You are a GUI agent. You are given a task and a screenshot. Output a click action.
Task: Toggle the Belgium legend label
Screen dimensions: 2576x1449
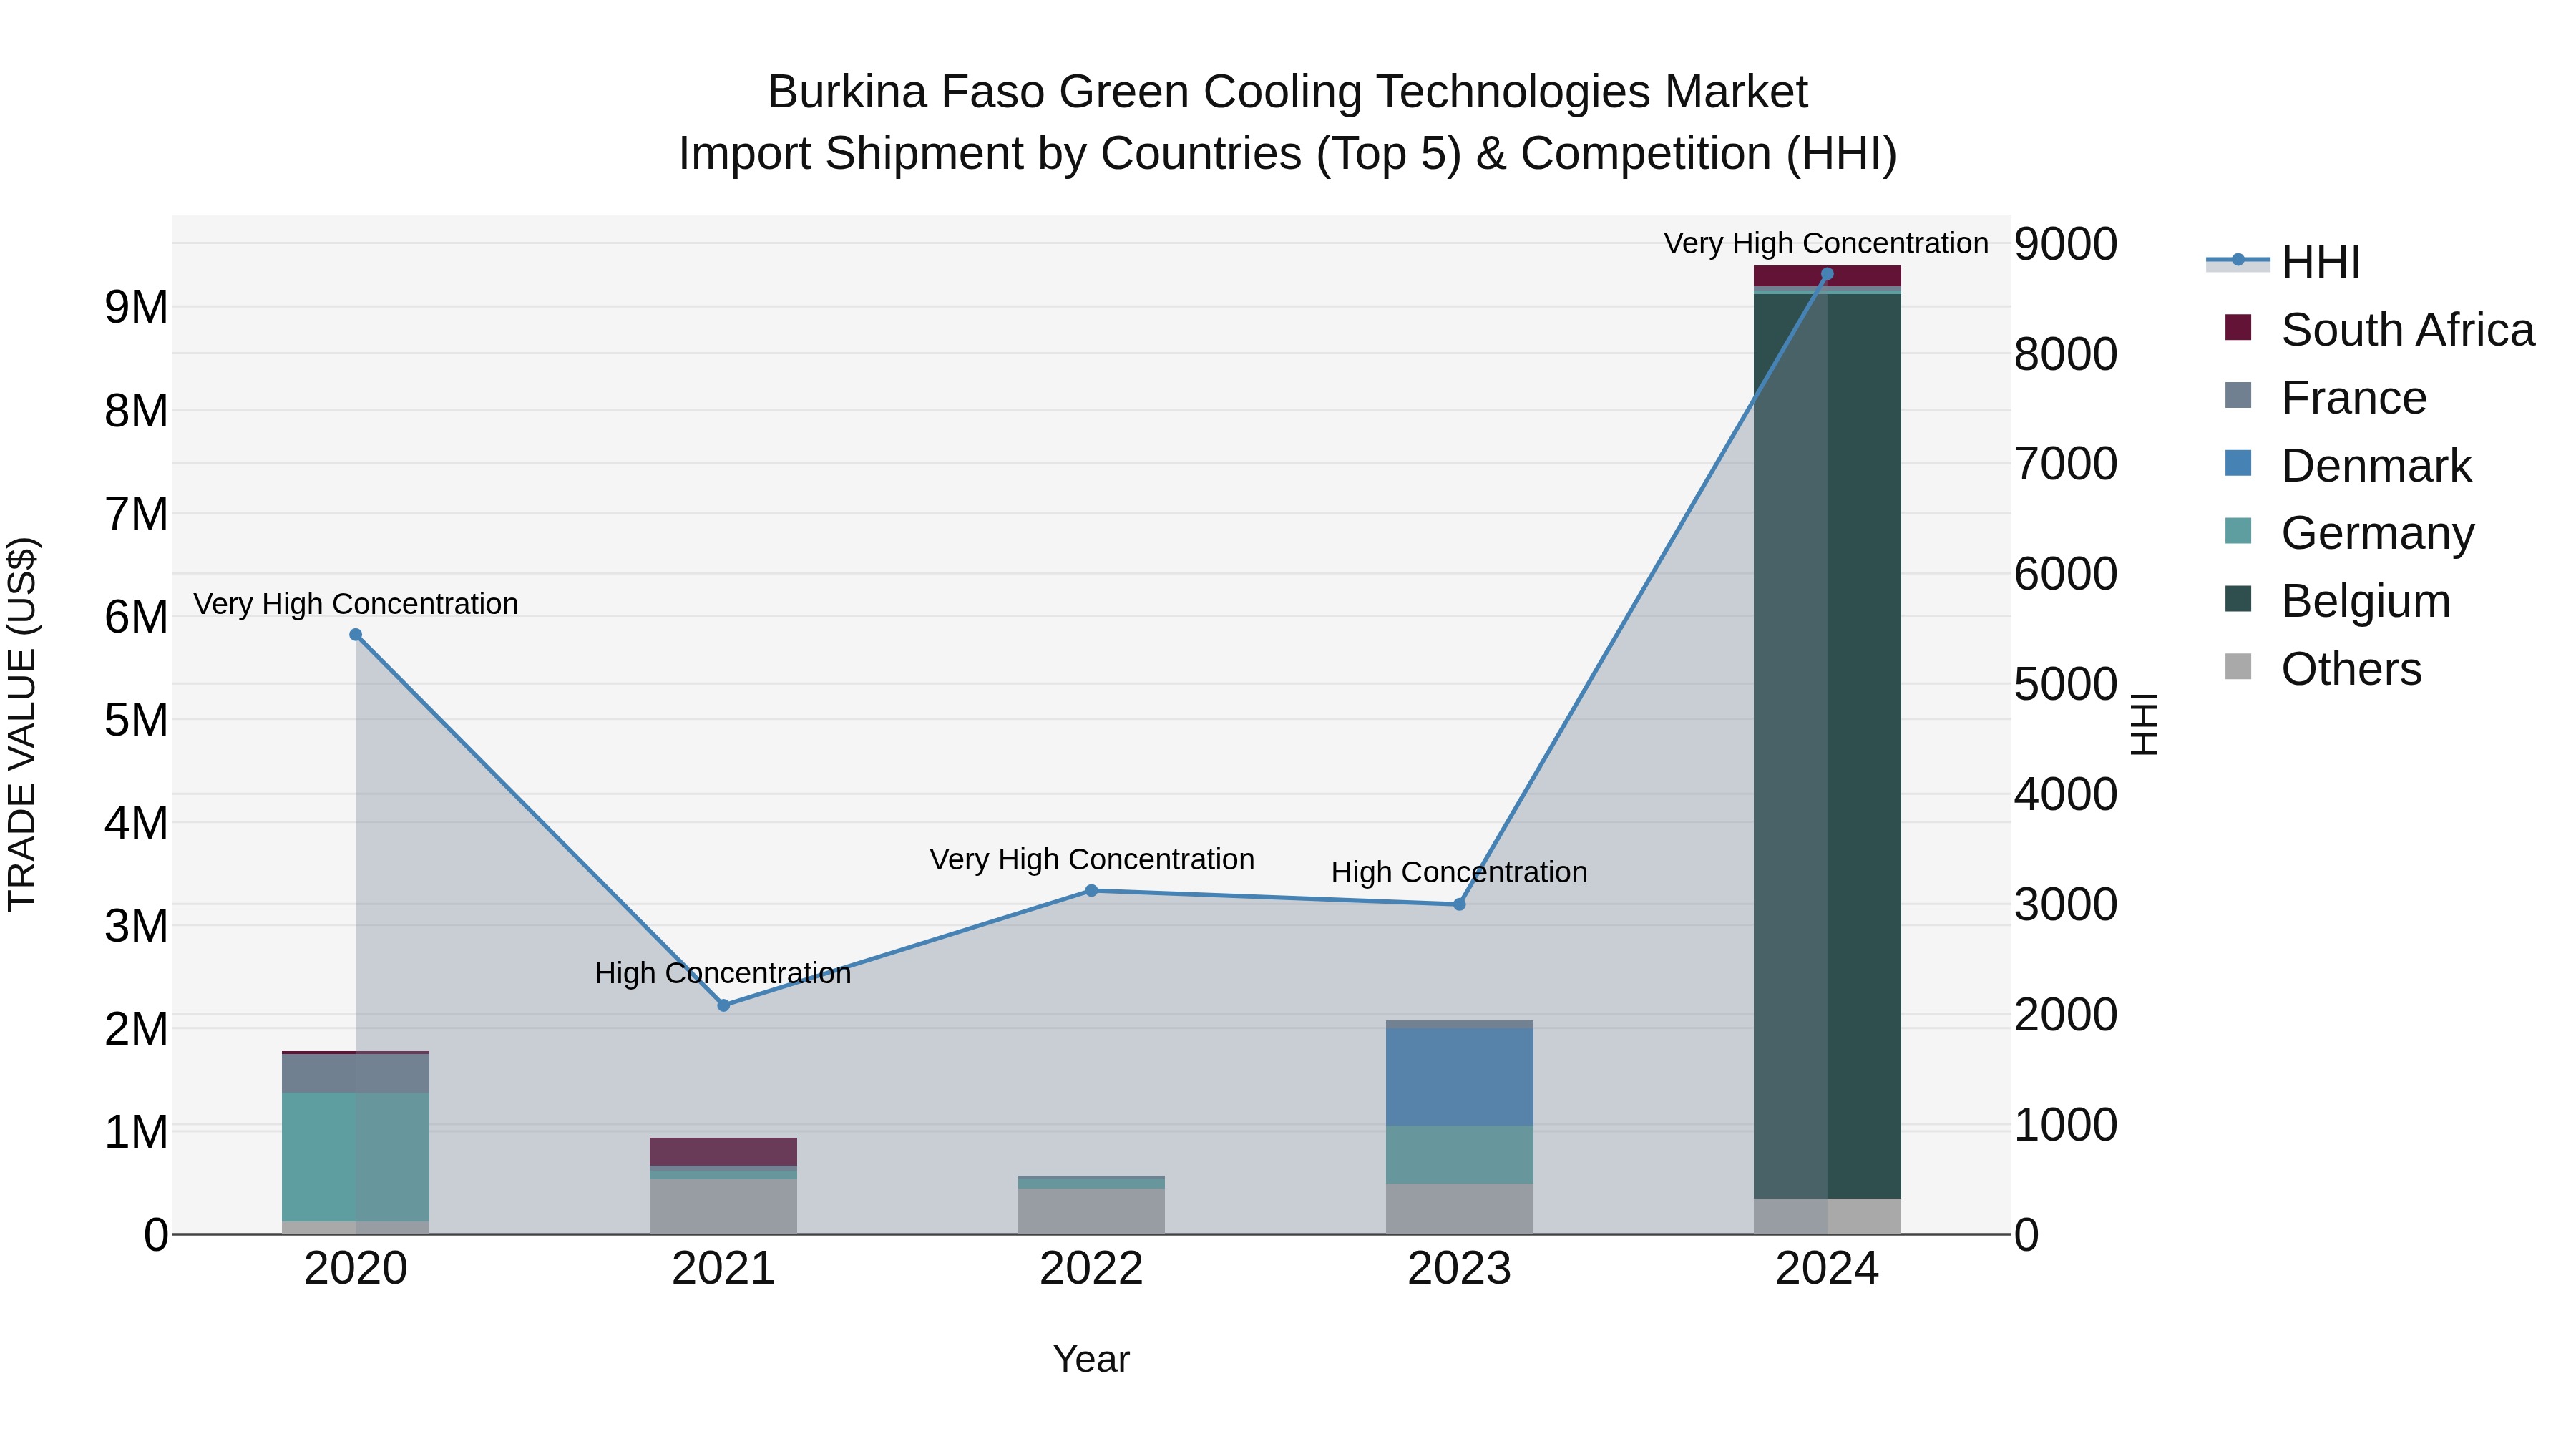click(x=2366, y=601)
